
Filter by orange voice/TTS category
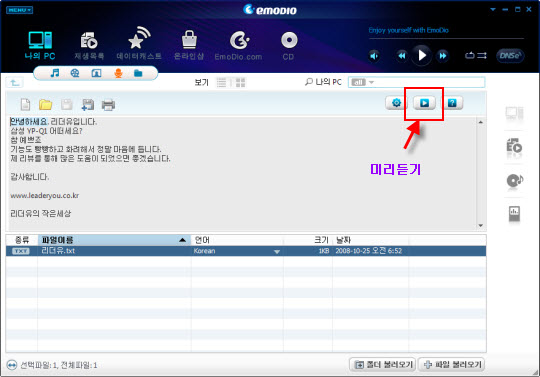[x=118, y=73]
